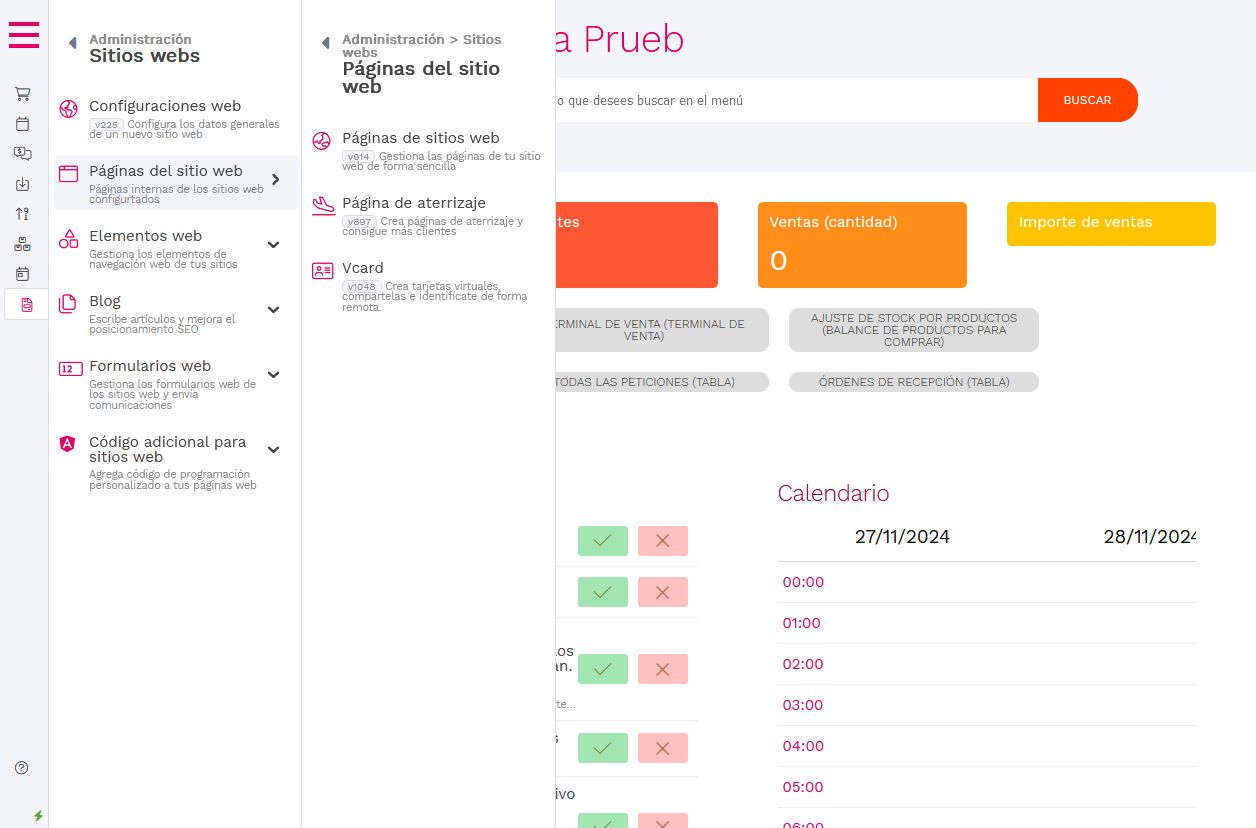The image size is (1256, 828).
Task: Click the shopping cart sidebar icon
Action: 22,94
